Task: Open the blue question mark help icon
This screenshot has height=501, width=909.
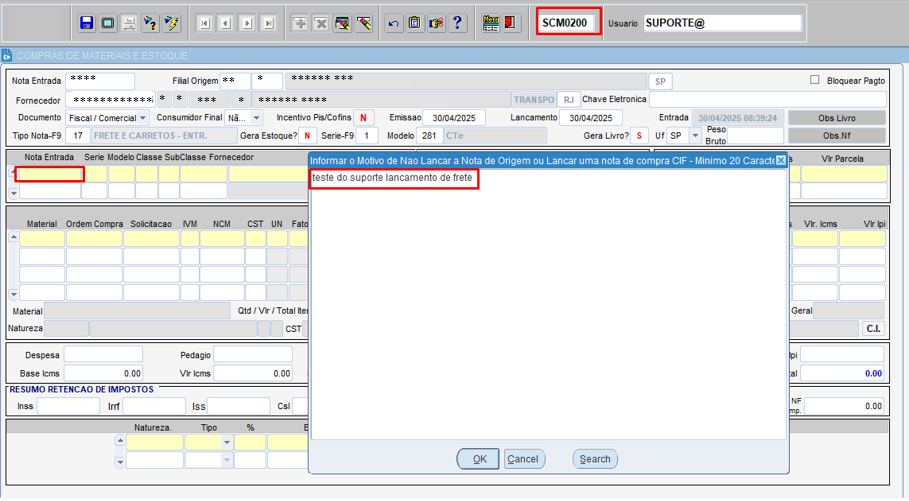Action: pos(458,22)
